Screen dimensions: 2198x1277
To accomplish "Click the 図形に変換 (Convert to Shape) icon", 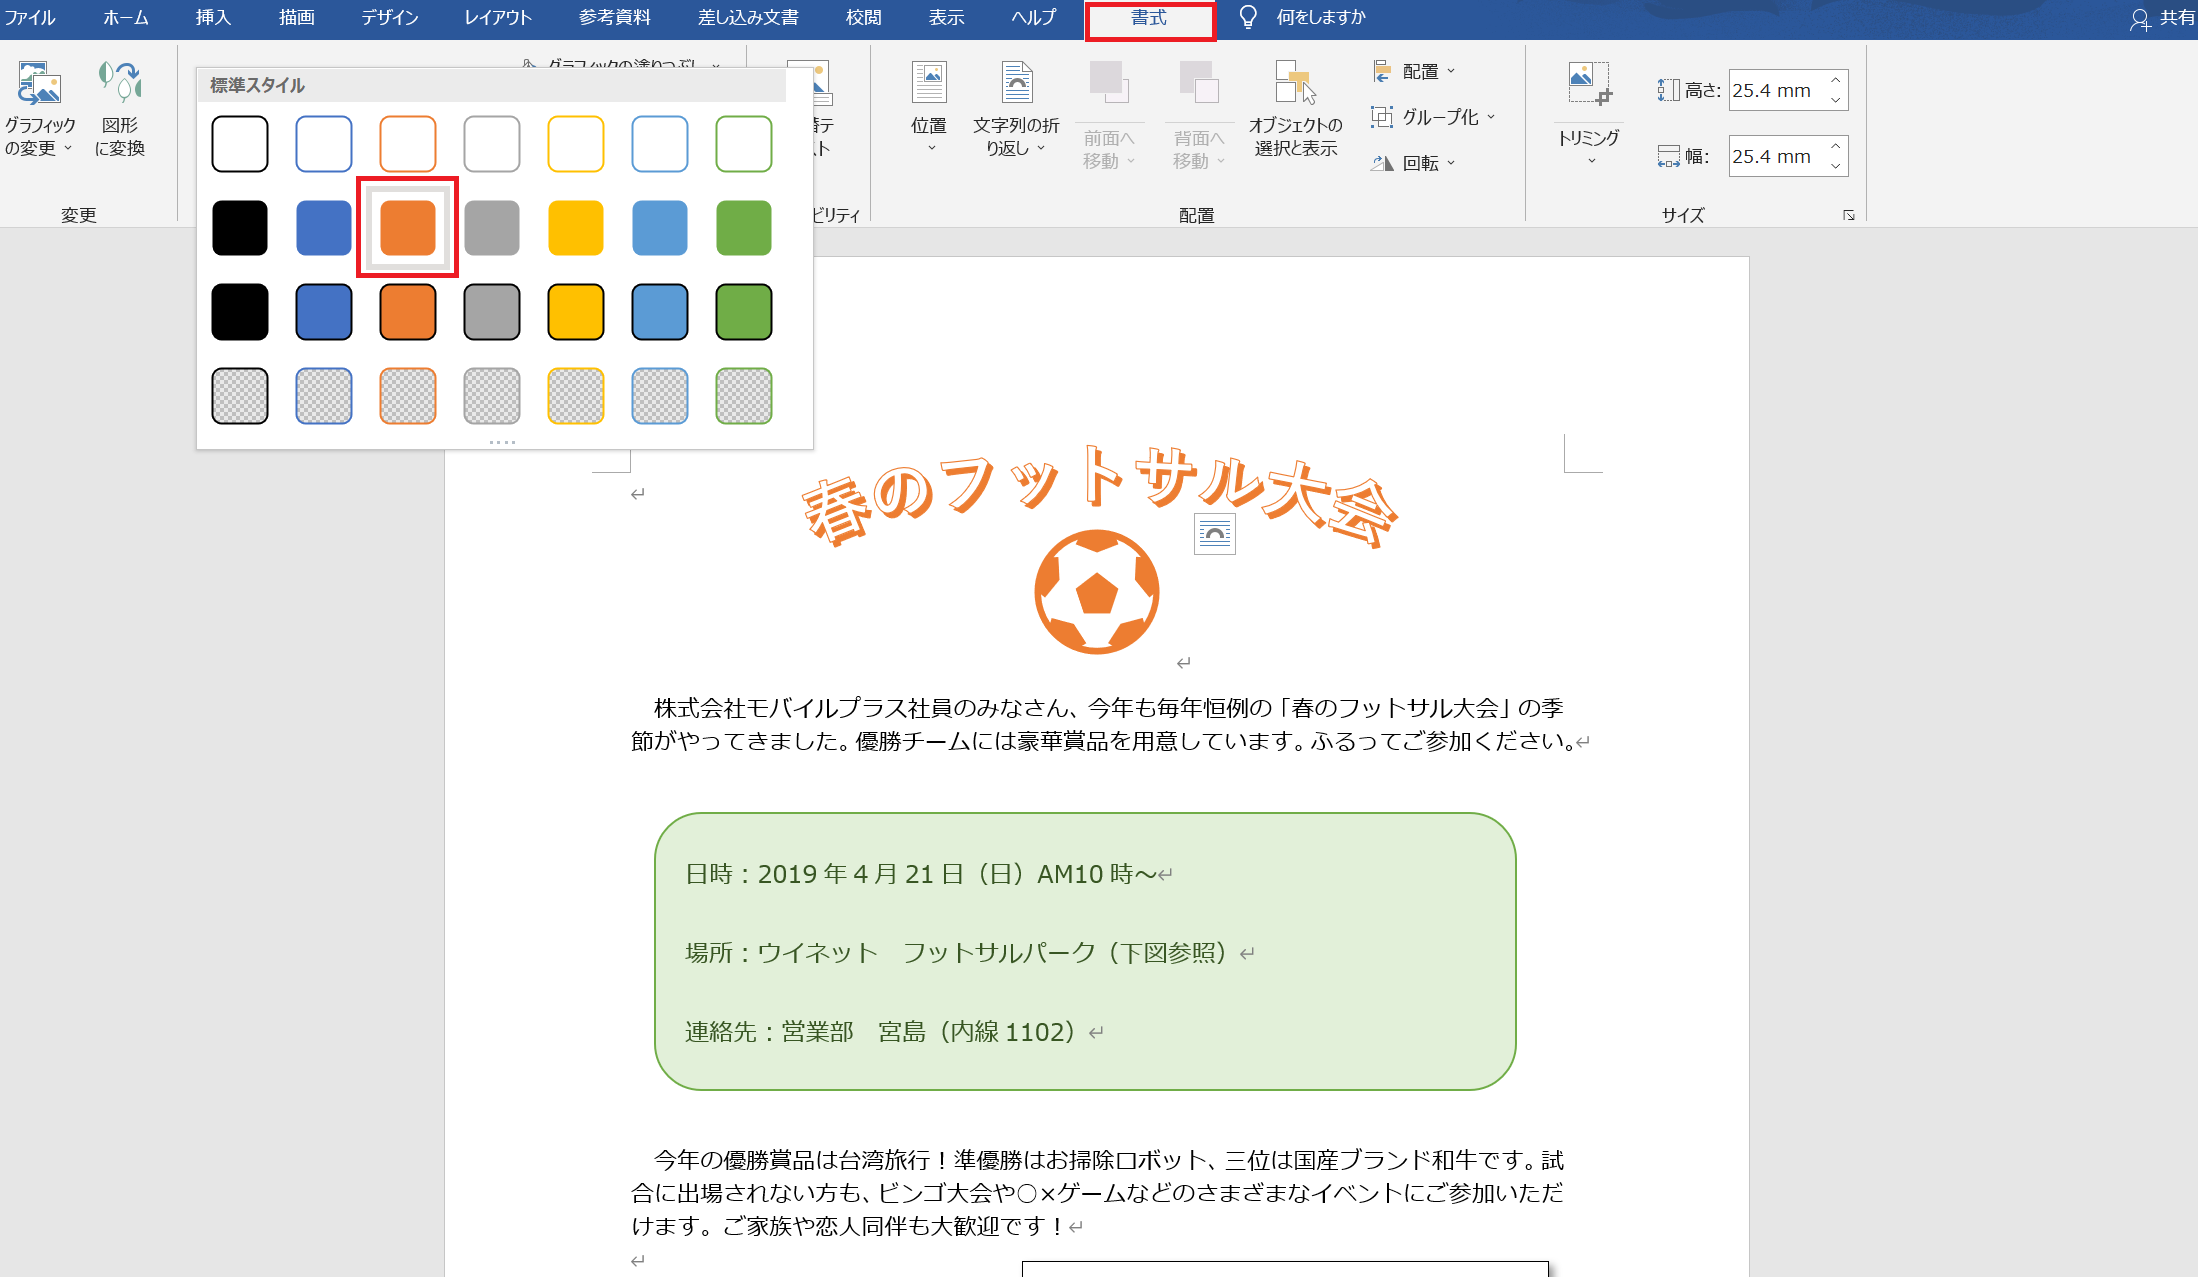I will pyautogui.click(x=120, y=84).
